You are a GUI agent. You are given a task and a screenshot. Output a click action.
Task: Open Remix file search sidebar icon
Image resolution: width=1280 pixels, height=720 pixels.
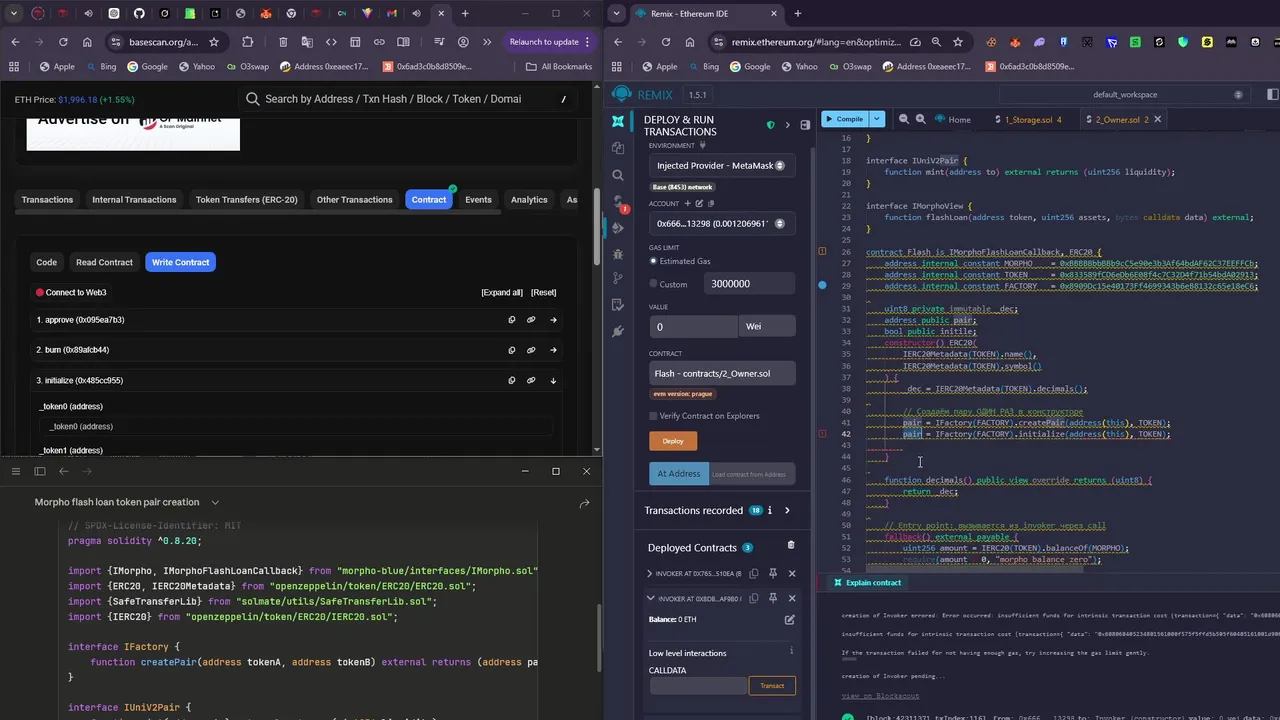pyautogui.click(x=618, y=175)
